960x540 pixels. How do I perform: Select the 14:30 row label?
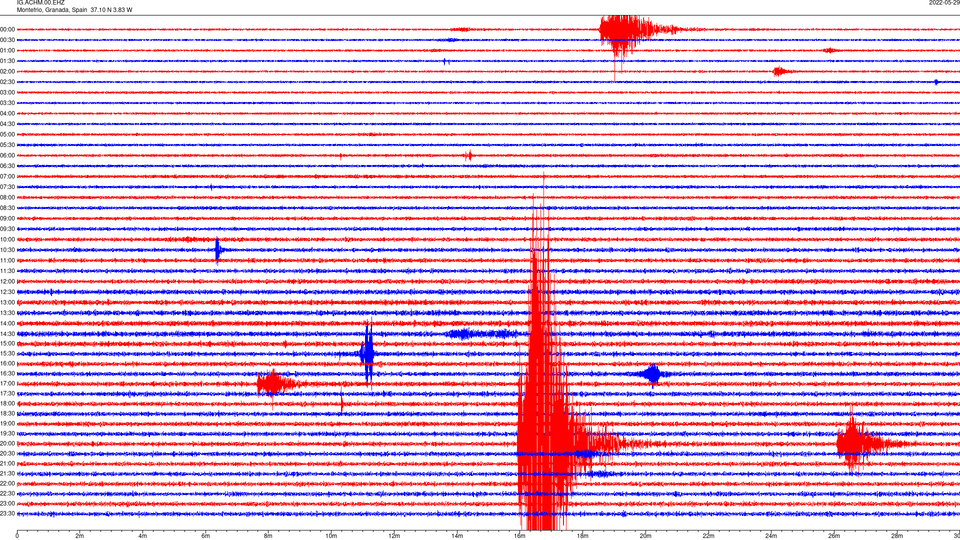[x=7, y=334]
